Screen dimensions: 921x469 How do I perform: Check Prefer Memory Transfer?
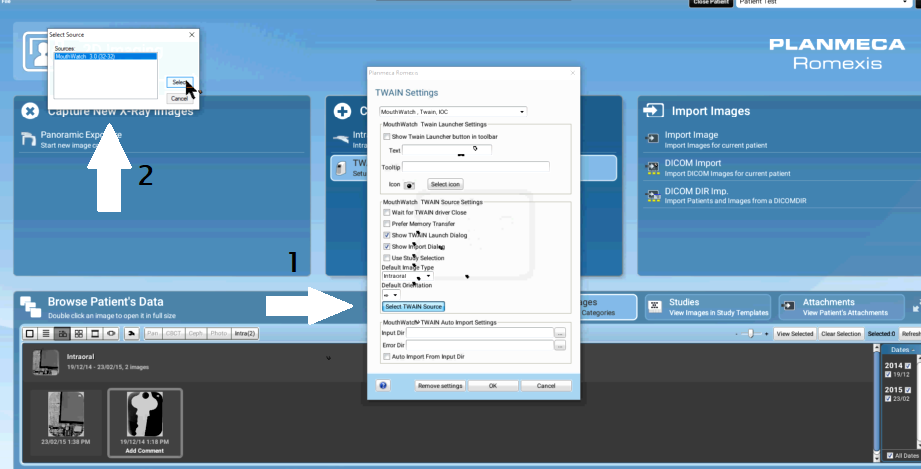click(386, 224)
